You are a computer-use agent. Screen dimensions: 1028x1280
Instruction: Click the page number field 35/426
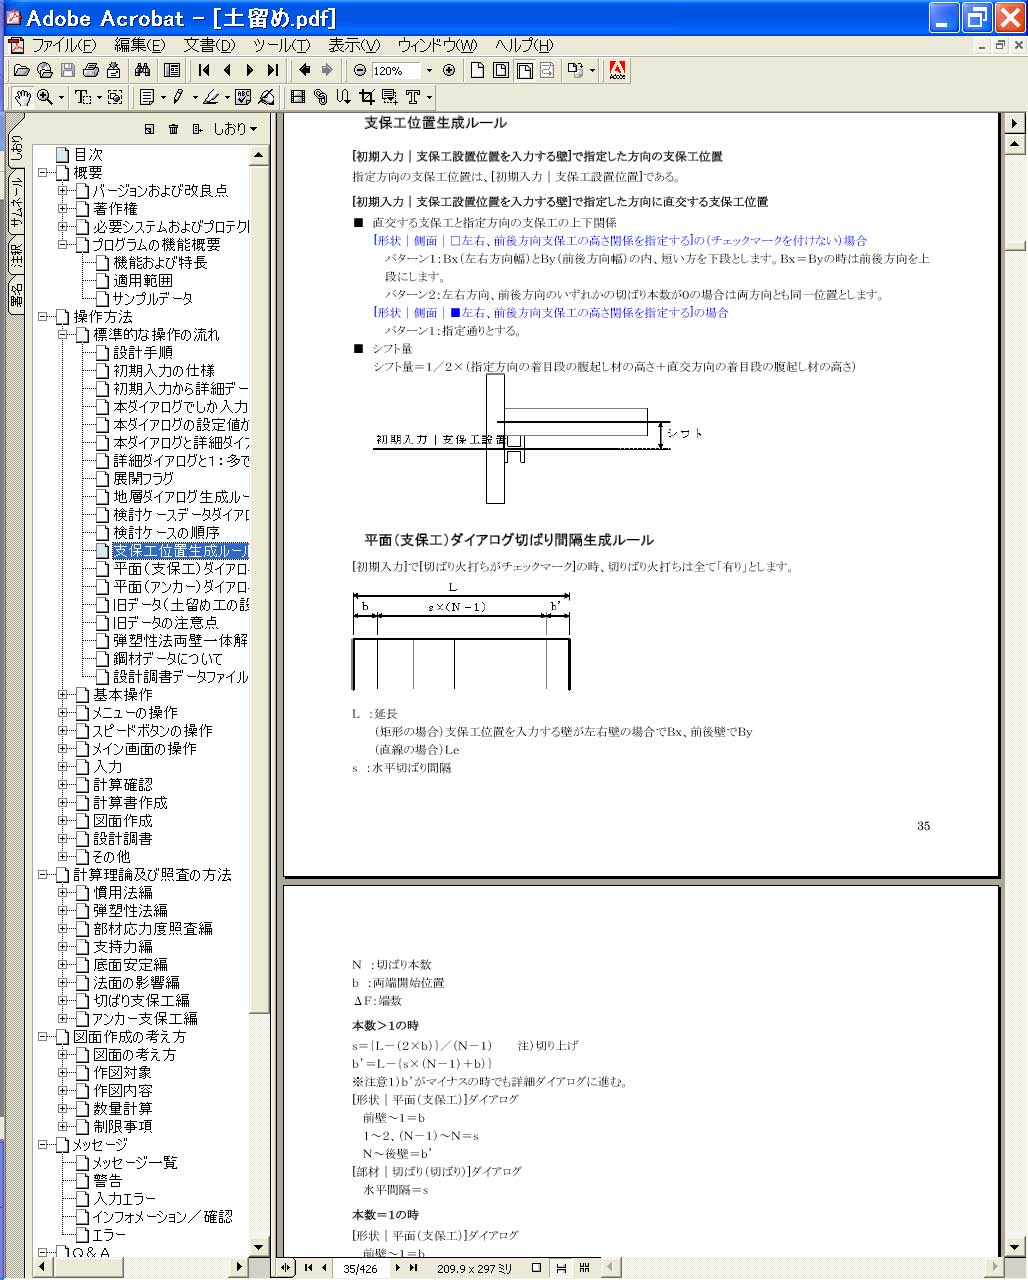coord(360,1268)
